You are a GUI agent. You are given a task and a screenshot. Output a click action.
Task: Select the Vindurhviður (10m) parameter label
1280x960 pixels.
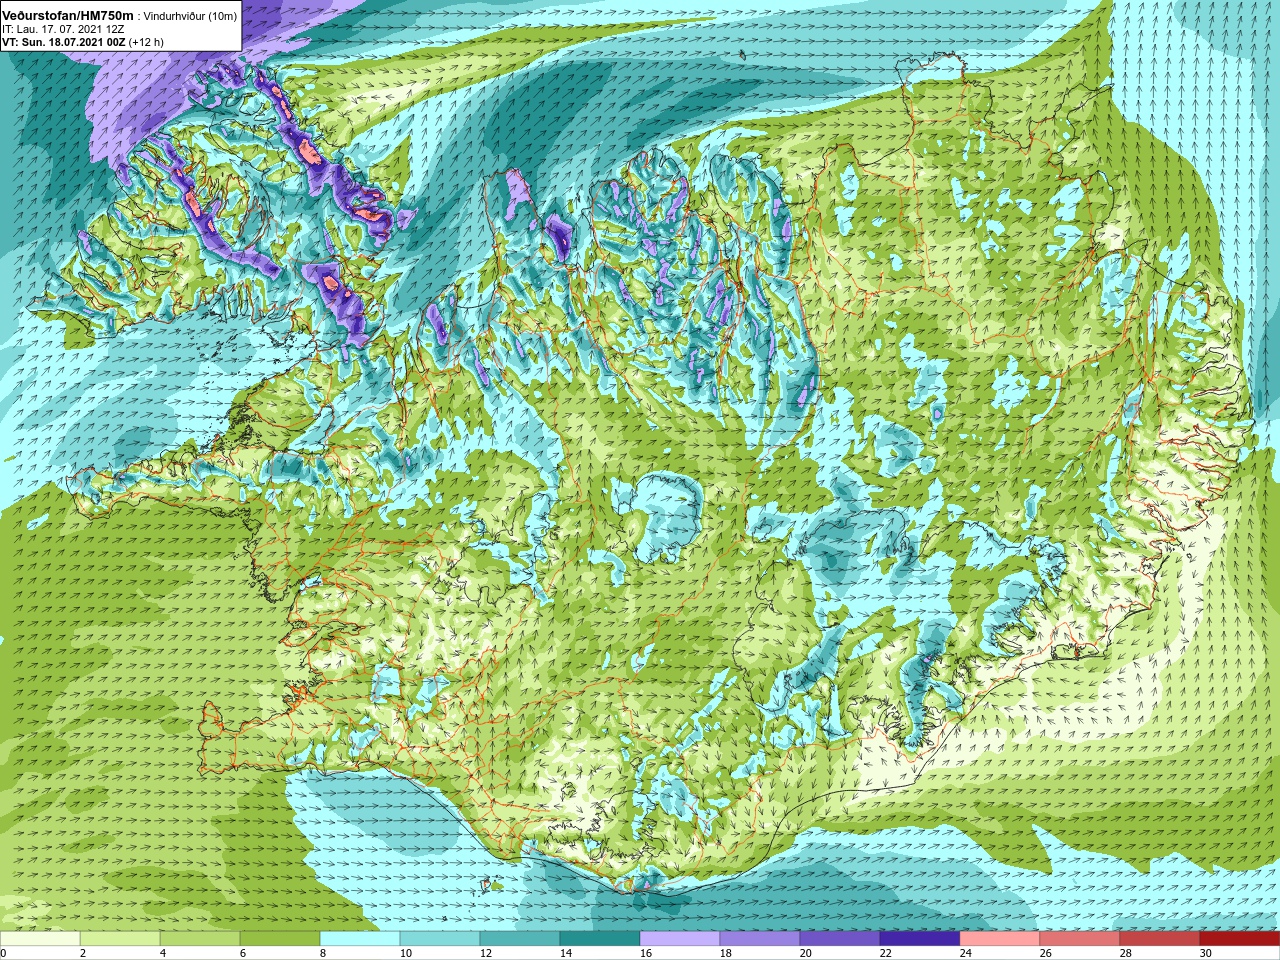pyautogui.click(x=191, y=17)
